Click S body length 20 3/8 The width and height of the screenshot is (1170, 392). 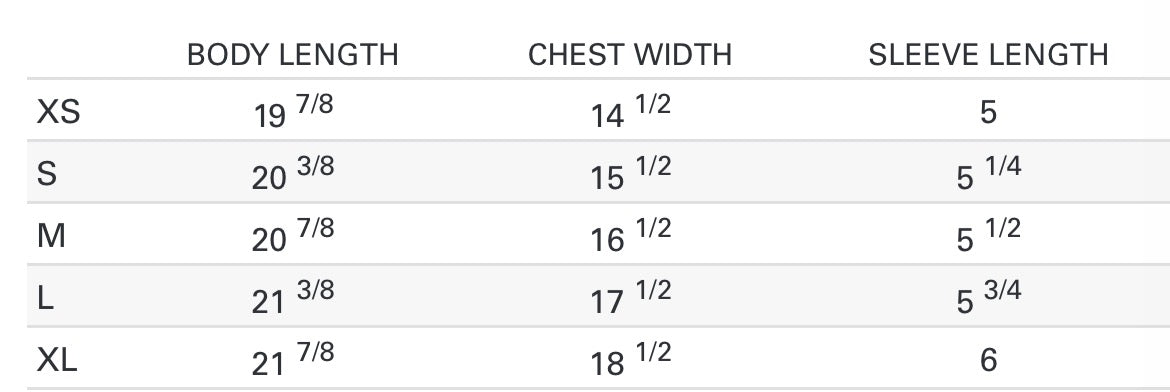click(292, 174)
